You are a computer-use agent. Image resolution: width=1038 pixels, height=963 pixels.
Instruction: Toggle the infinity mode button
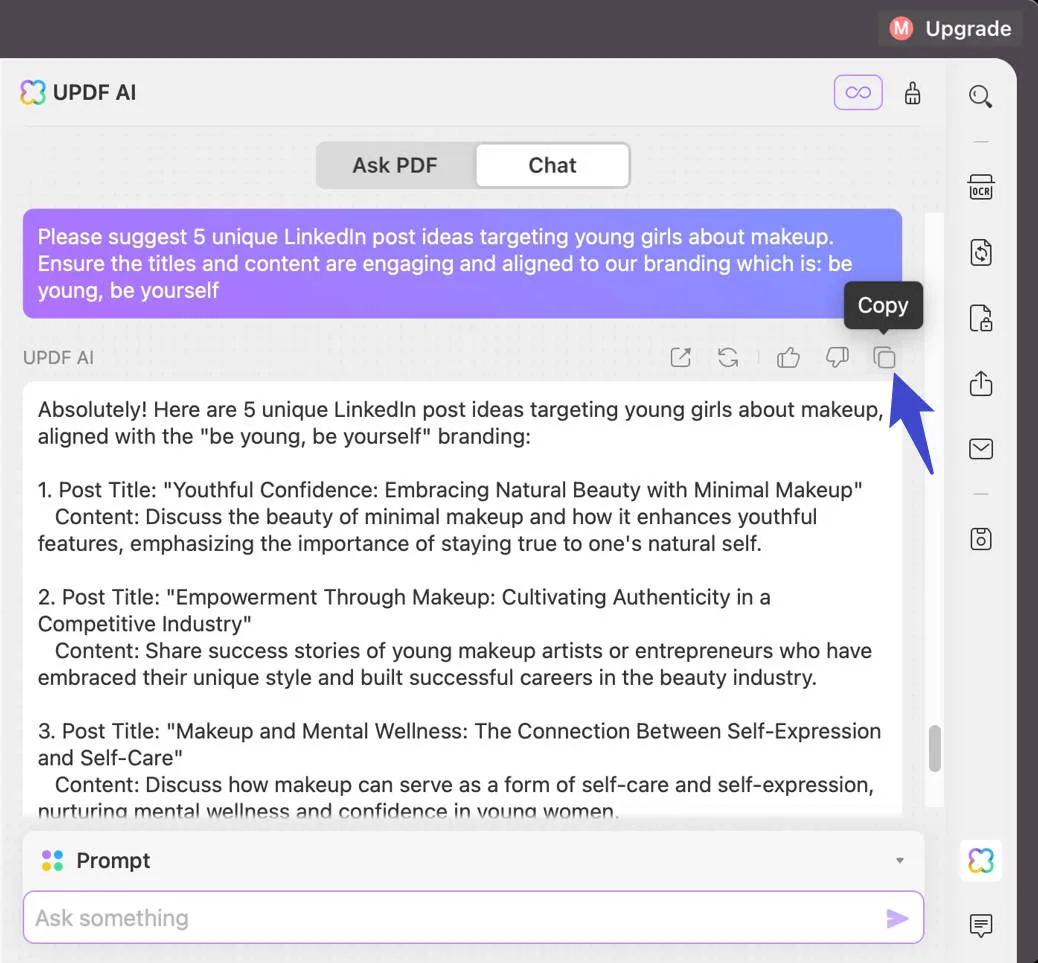858,92
